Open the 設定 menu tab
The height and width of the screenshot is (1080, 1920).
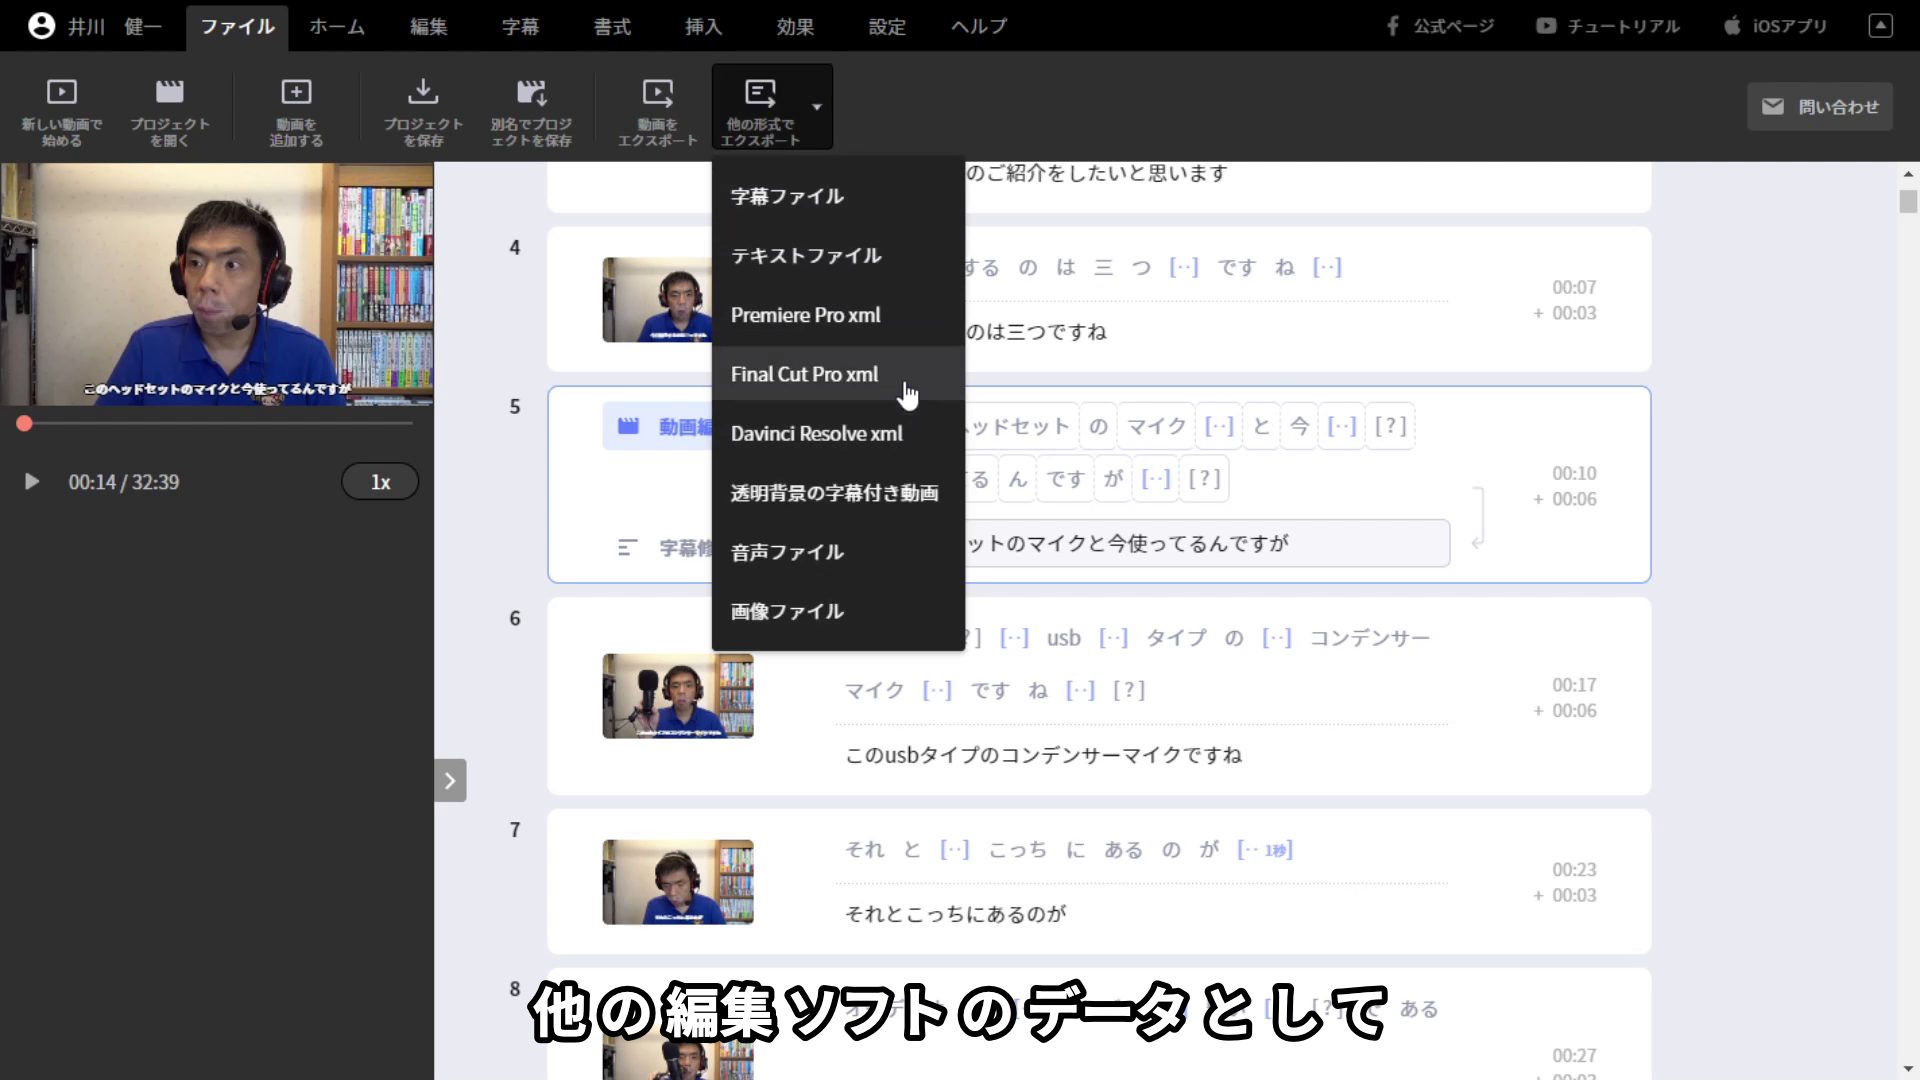887,27
